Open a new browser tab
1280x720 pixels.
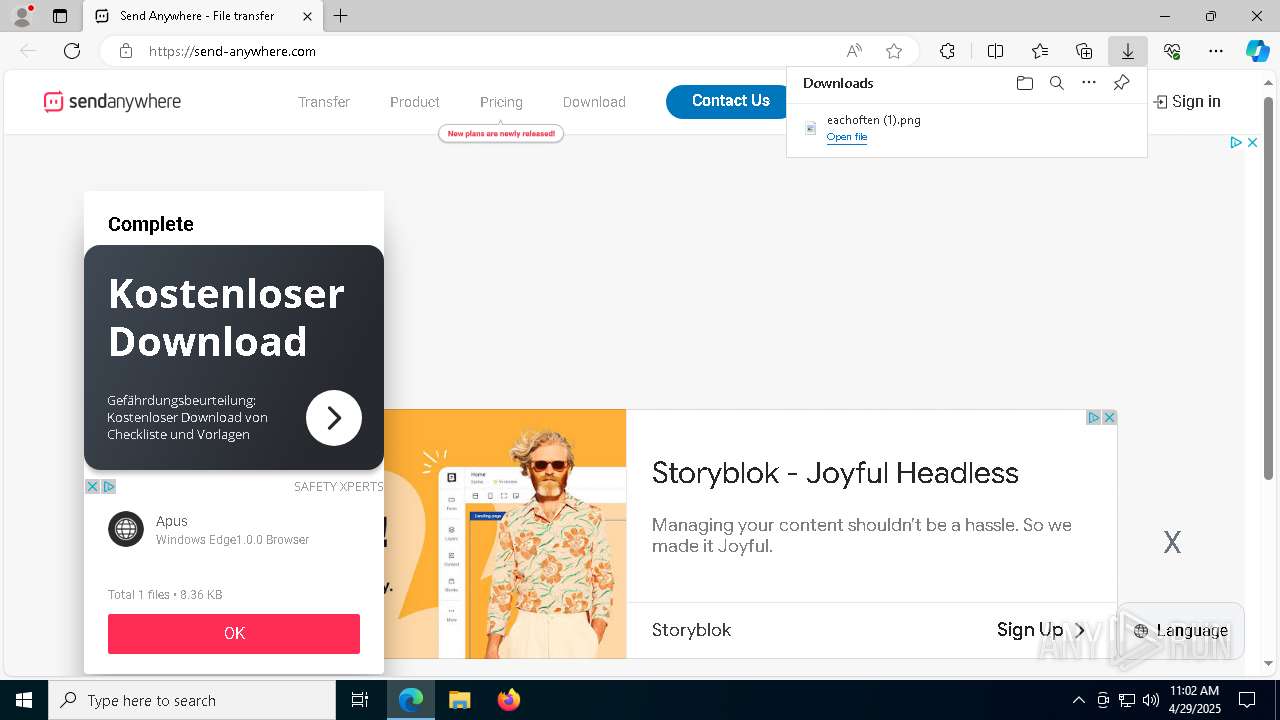341,16
